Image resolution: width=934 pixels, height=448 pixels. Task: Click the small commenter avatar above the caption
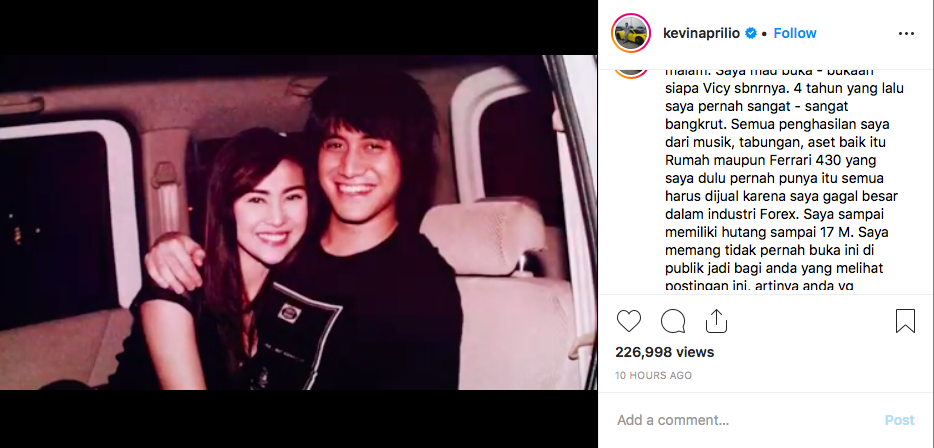click(x=631, y=73)
